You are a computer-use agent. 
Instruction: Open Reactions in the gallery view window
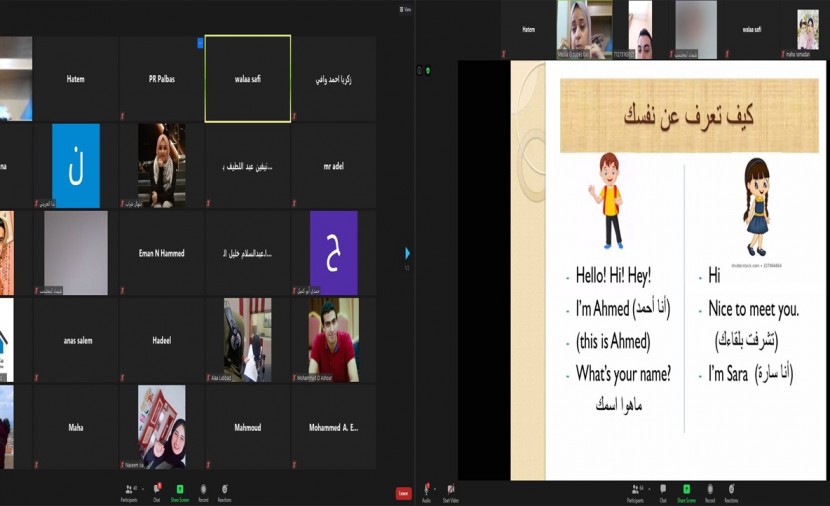click(x=224, y=490)
